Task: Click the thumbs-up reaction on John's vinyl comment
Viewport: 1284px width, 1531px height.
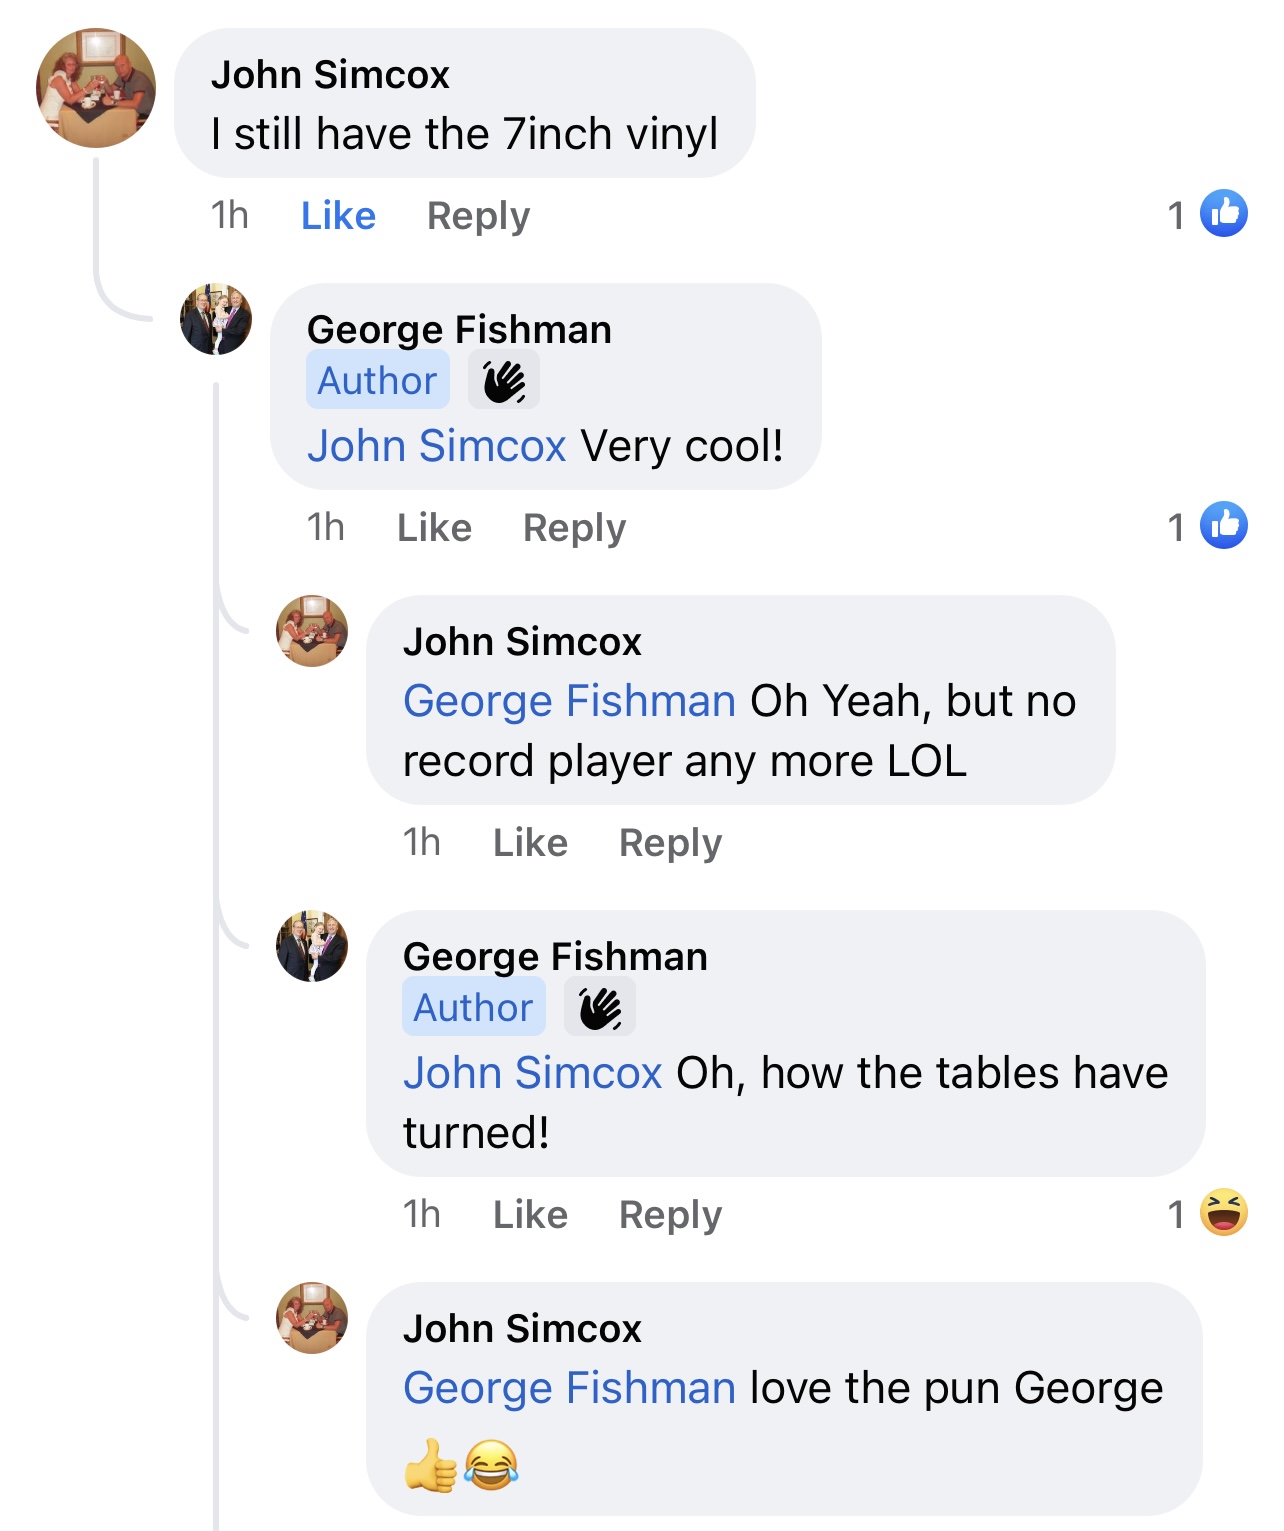Action: coord(1223,213)
